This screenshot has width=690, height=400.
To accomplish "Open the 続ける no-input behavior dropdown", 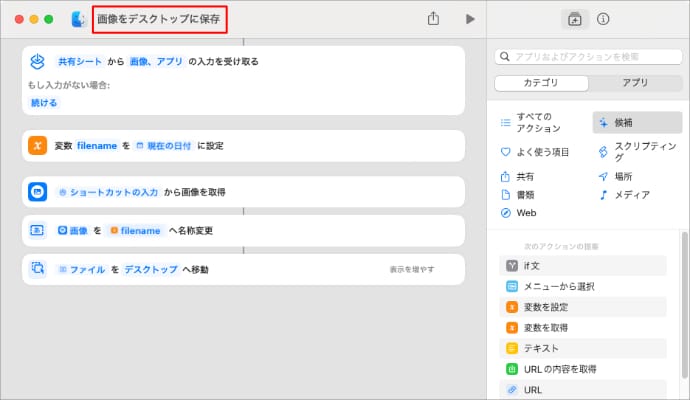I will (45, 103).
